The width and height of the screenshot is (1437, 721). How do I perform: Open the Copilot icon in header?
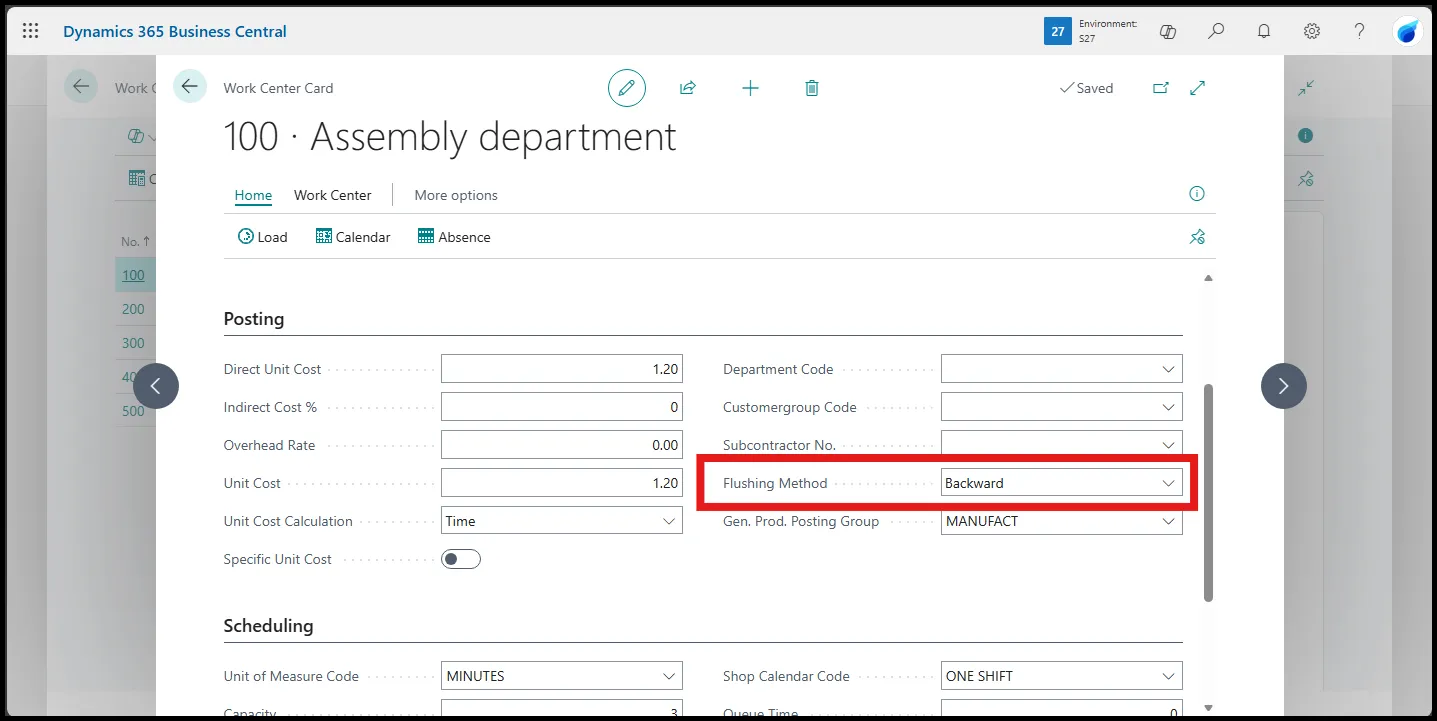(1168, 31)
